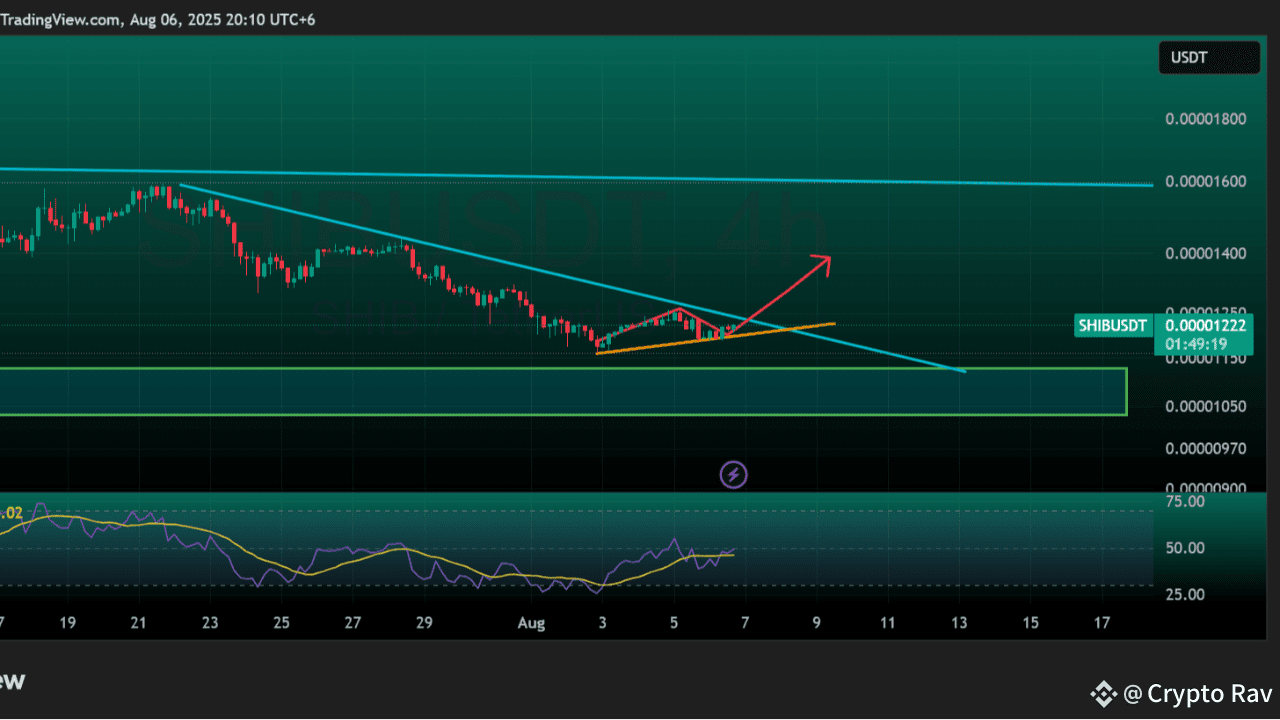Select the USDT label in top right corner
This screenshot has height=720, width=1280.
pos(1188,57)
